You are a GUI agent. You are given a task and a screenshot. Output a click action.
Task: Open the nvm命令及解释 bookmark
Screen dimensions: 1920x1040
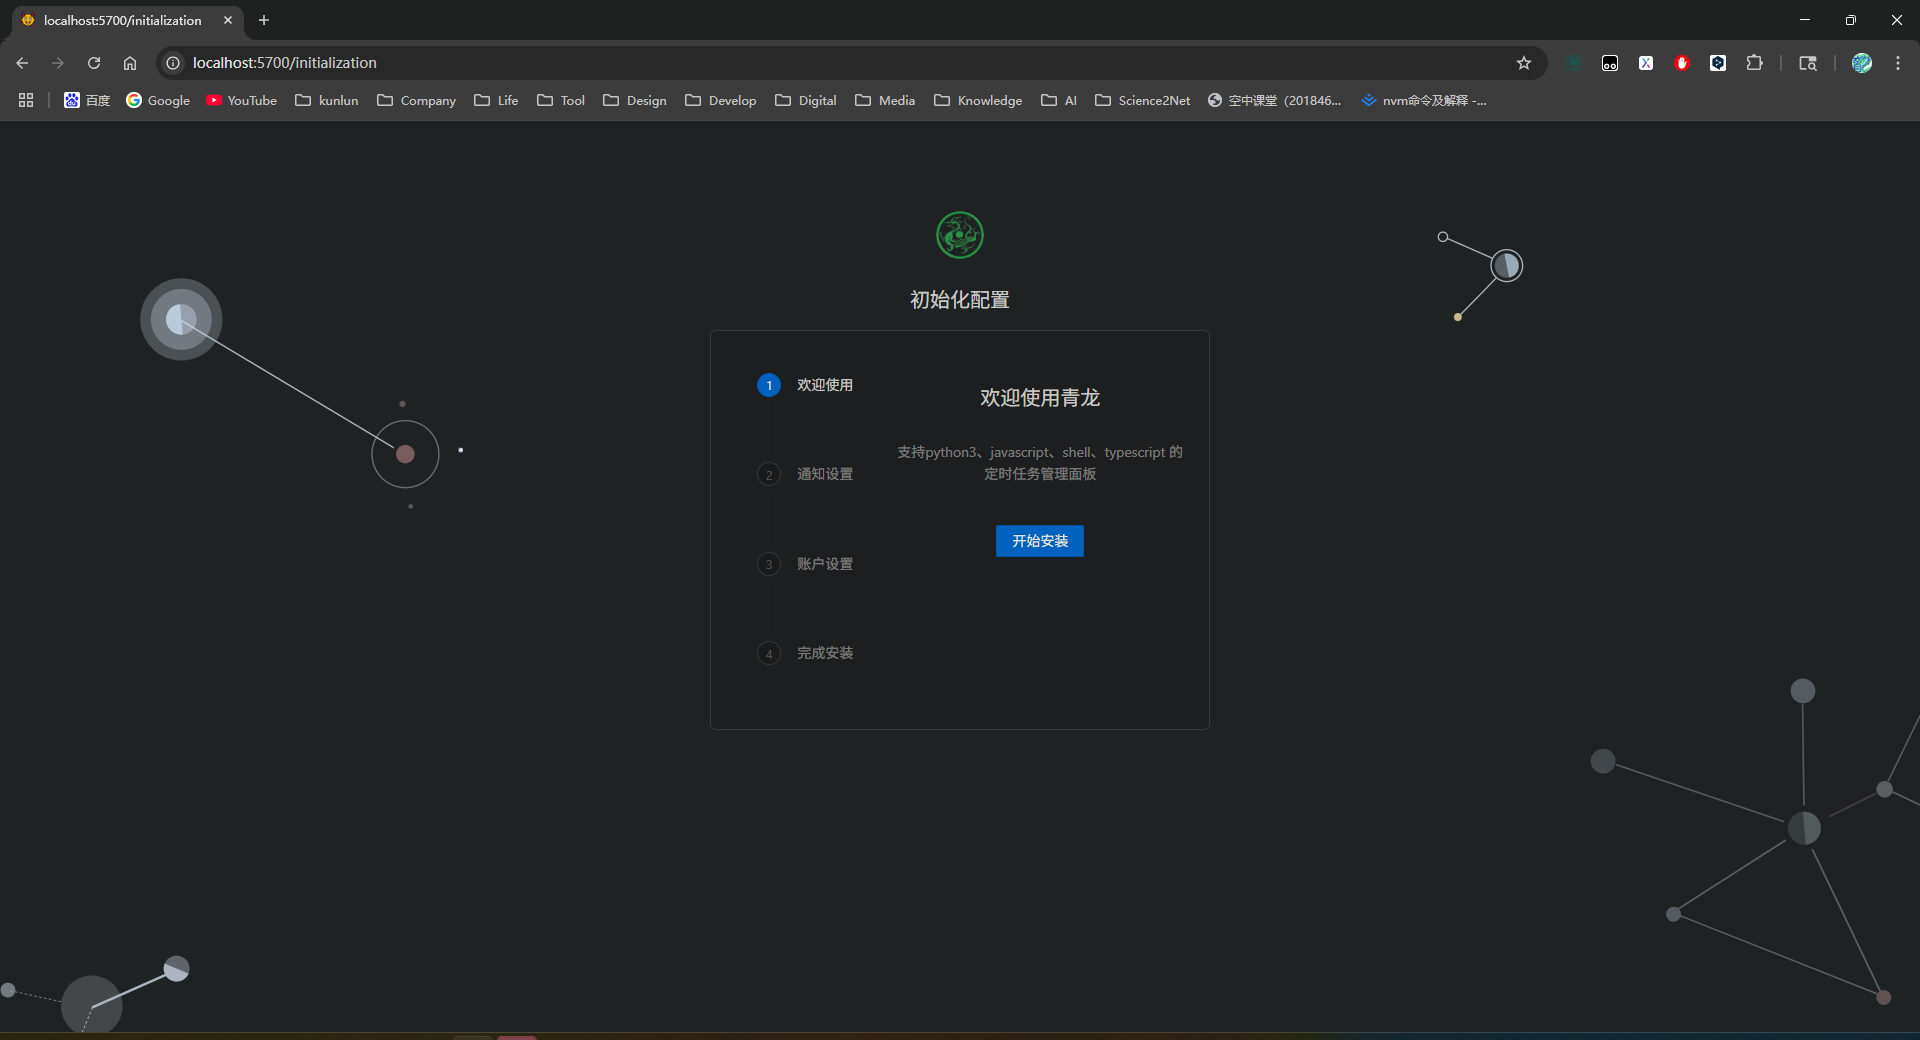(x=1424, y=100)
